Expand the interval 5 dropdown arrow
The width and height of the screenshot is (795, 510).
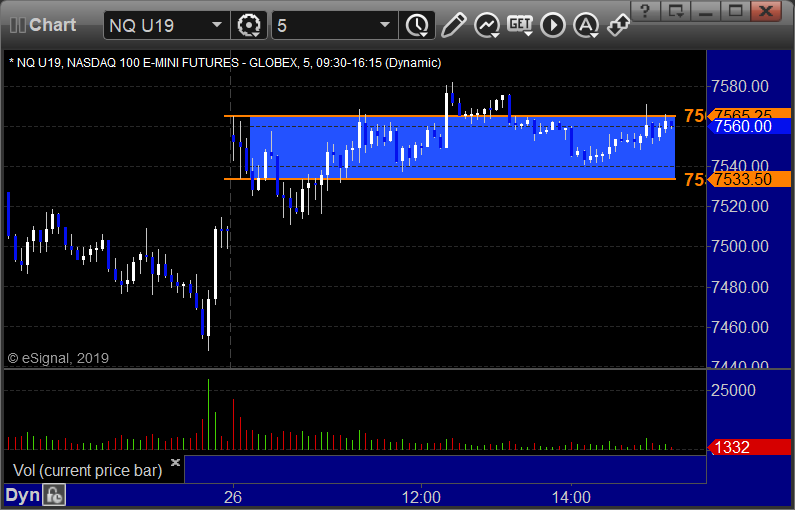coord(385,25)
